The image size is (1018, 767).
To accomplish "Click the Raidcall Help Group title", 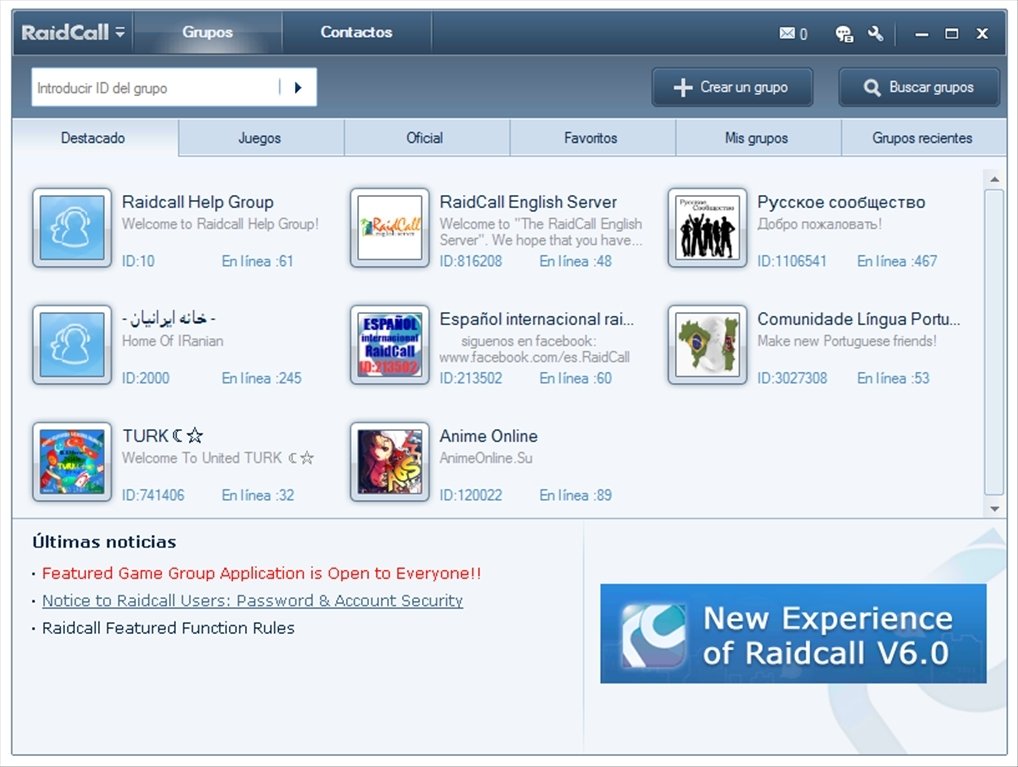I will [198, 202].
